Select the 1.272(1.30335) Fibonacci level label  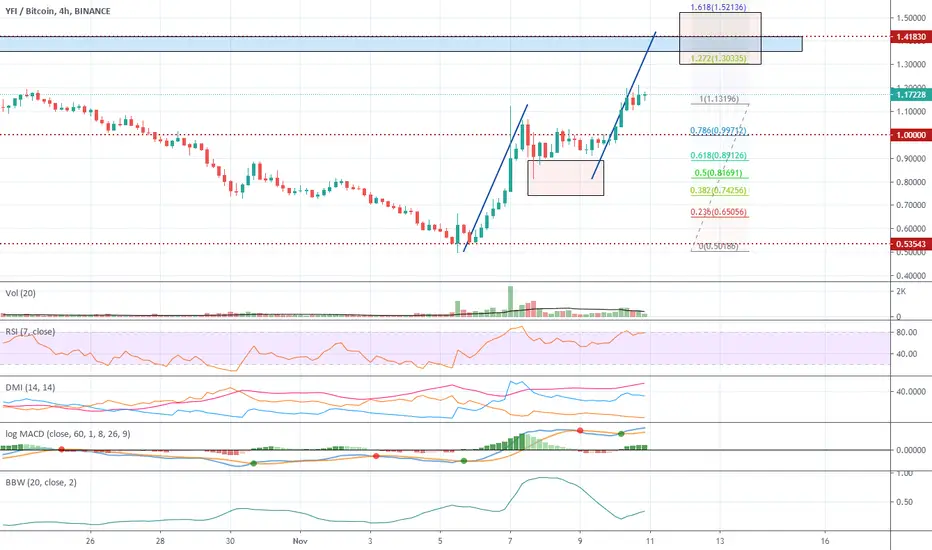718,58
